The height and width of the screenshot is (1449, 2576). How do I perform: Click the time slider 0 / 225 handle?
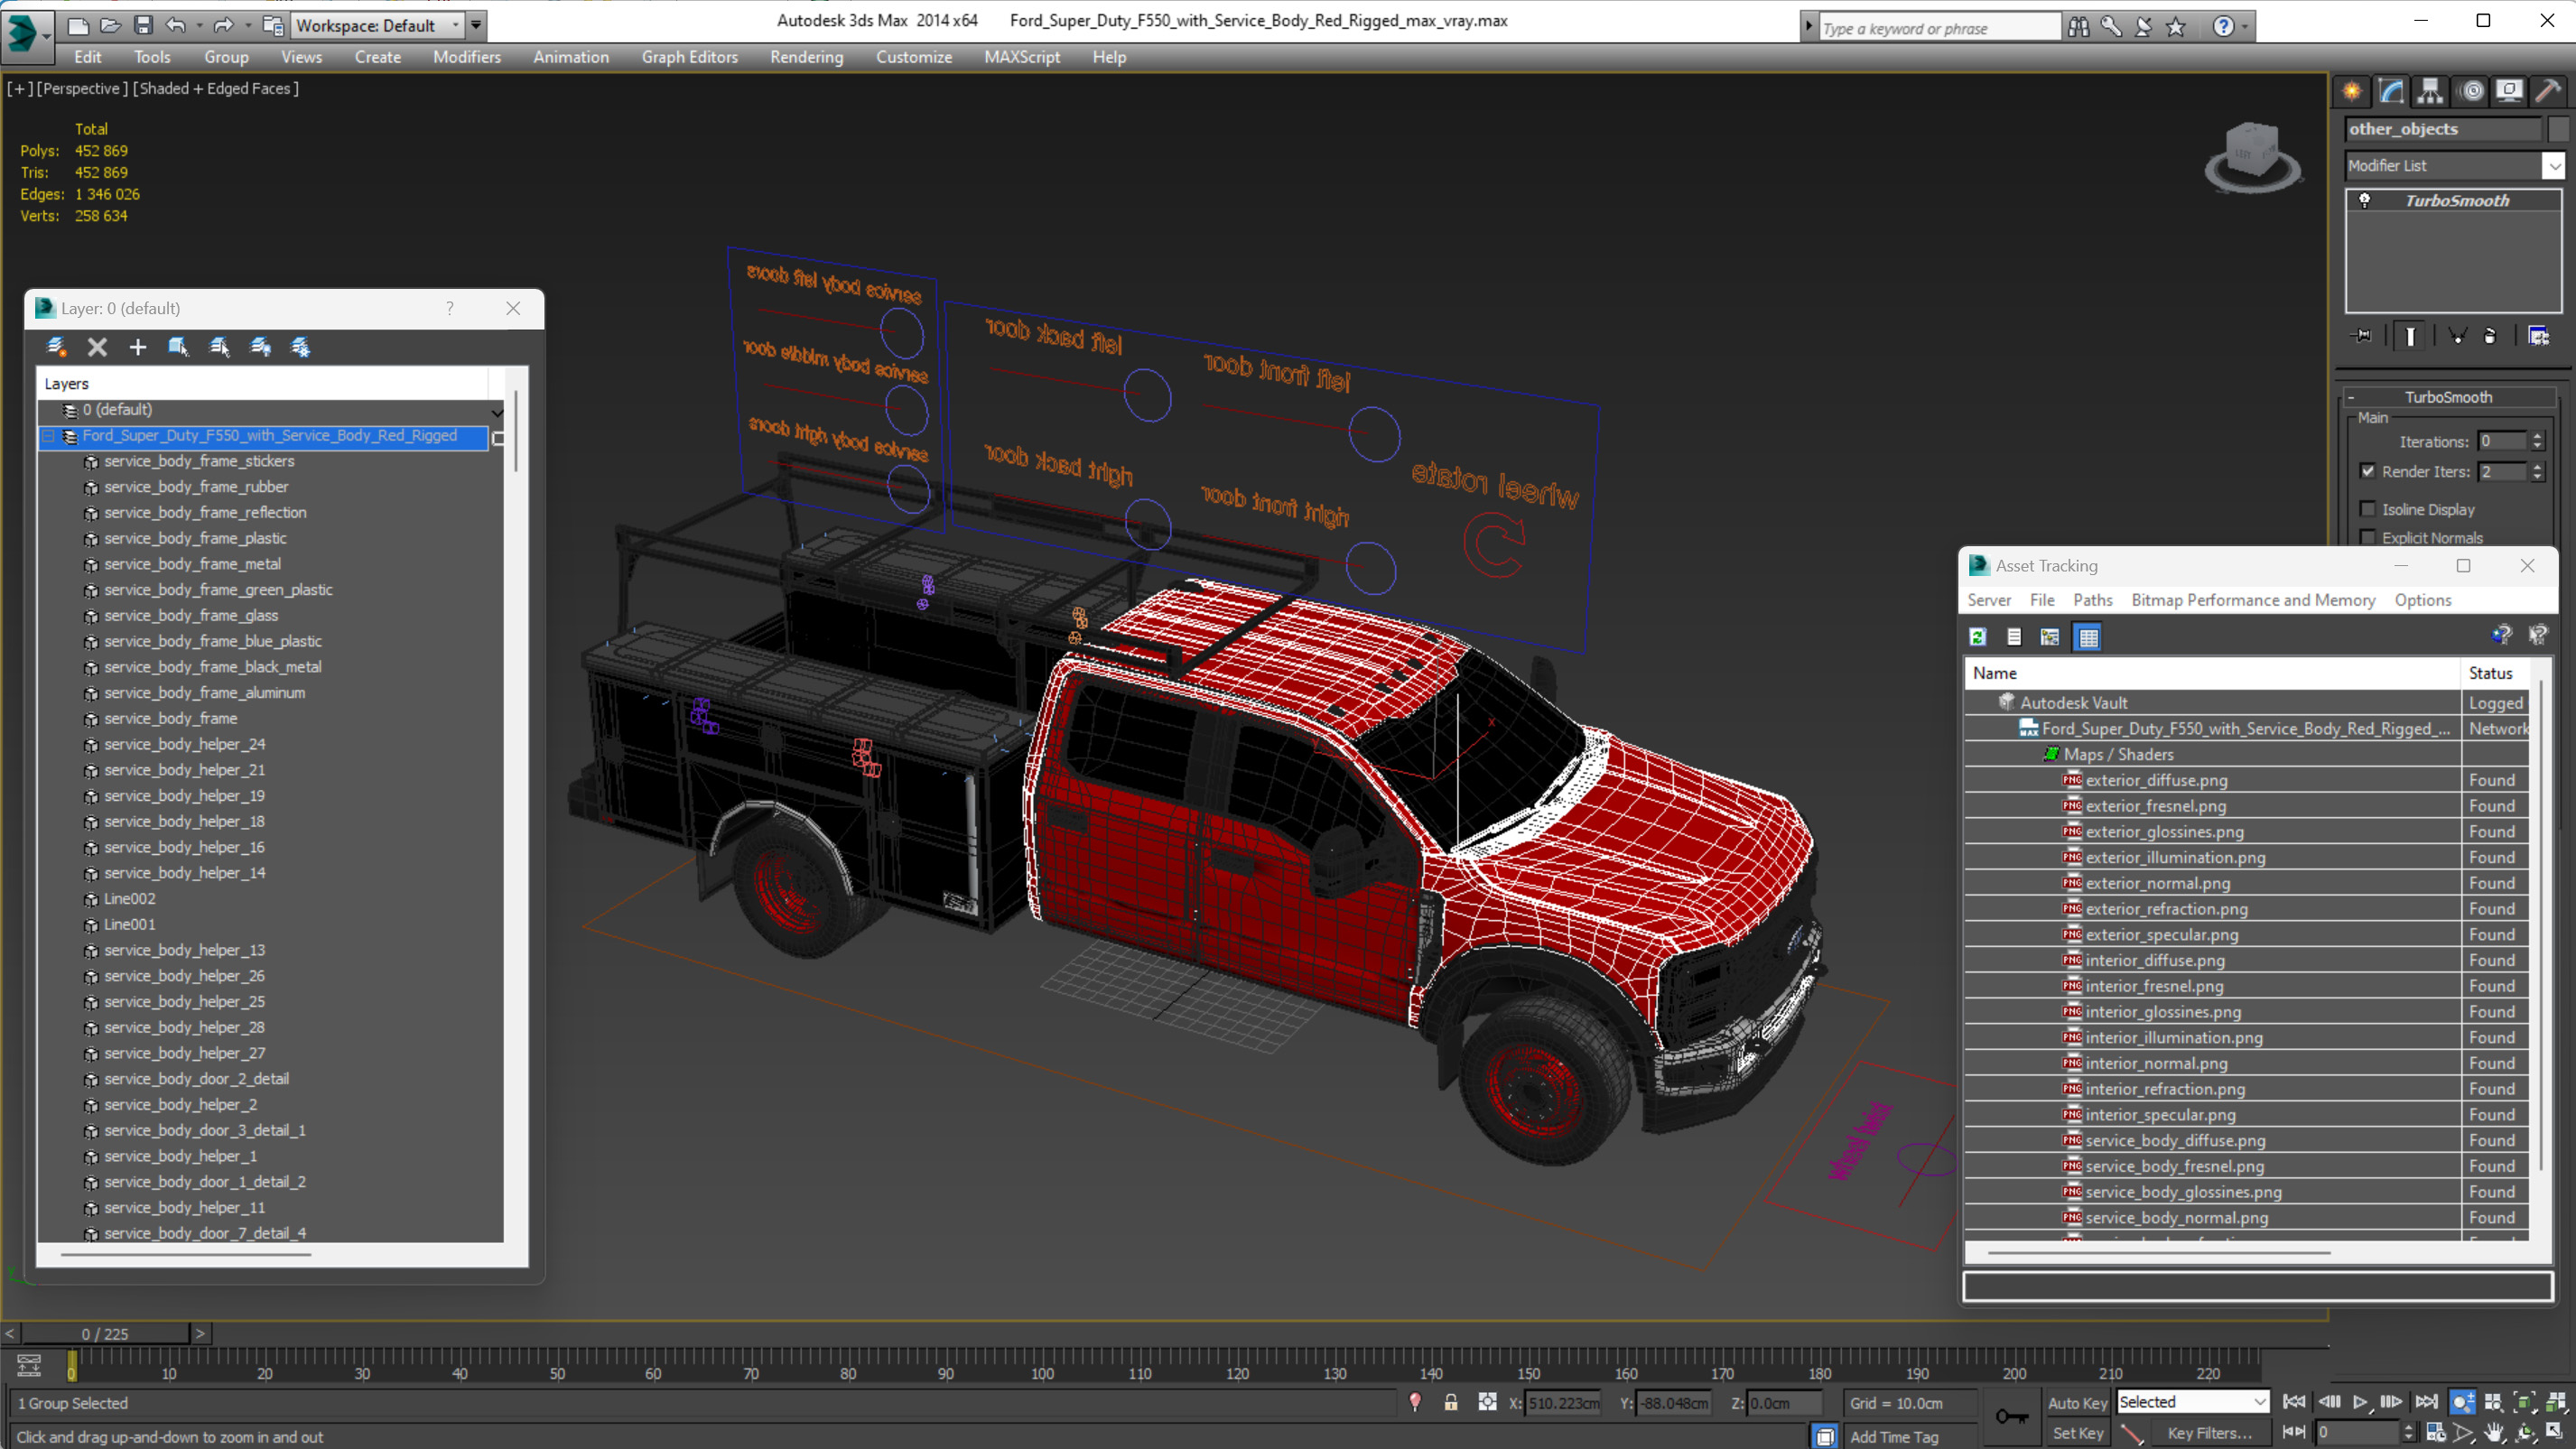click(x=105, y=1334)
